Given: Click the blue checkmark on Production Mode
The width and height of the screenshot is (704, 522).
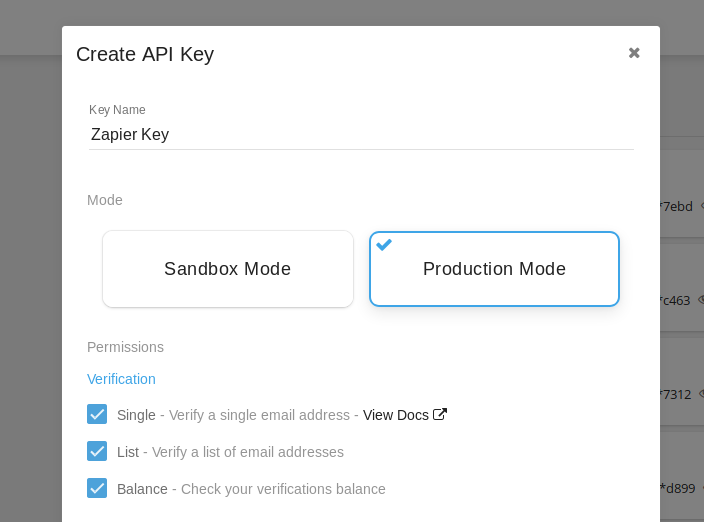Looking at the screenshot, I should click(x=384, y=245).
